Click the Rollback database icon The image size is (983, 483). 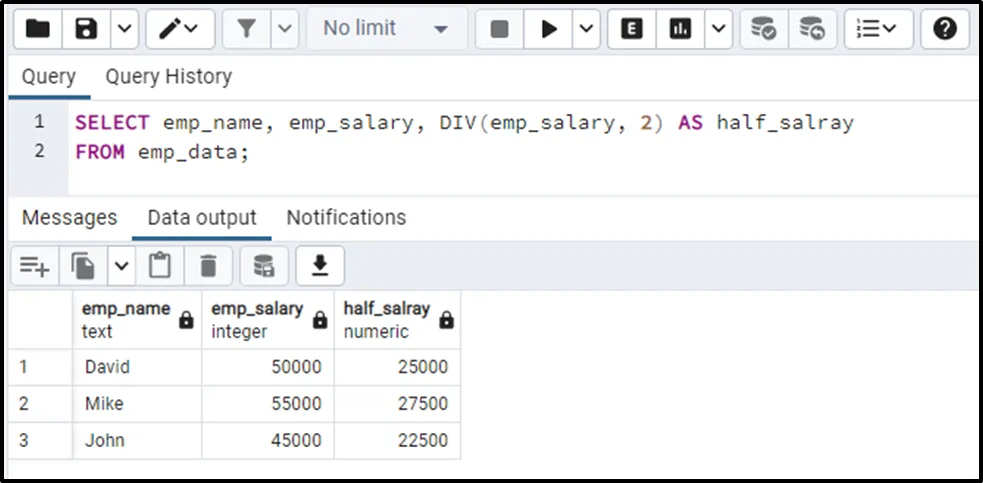click(x=812, y=29)
